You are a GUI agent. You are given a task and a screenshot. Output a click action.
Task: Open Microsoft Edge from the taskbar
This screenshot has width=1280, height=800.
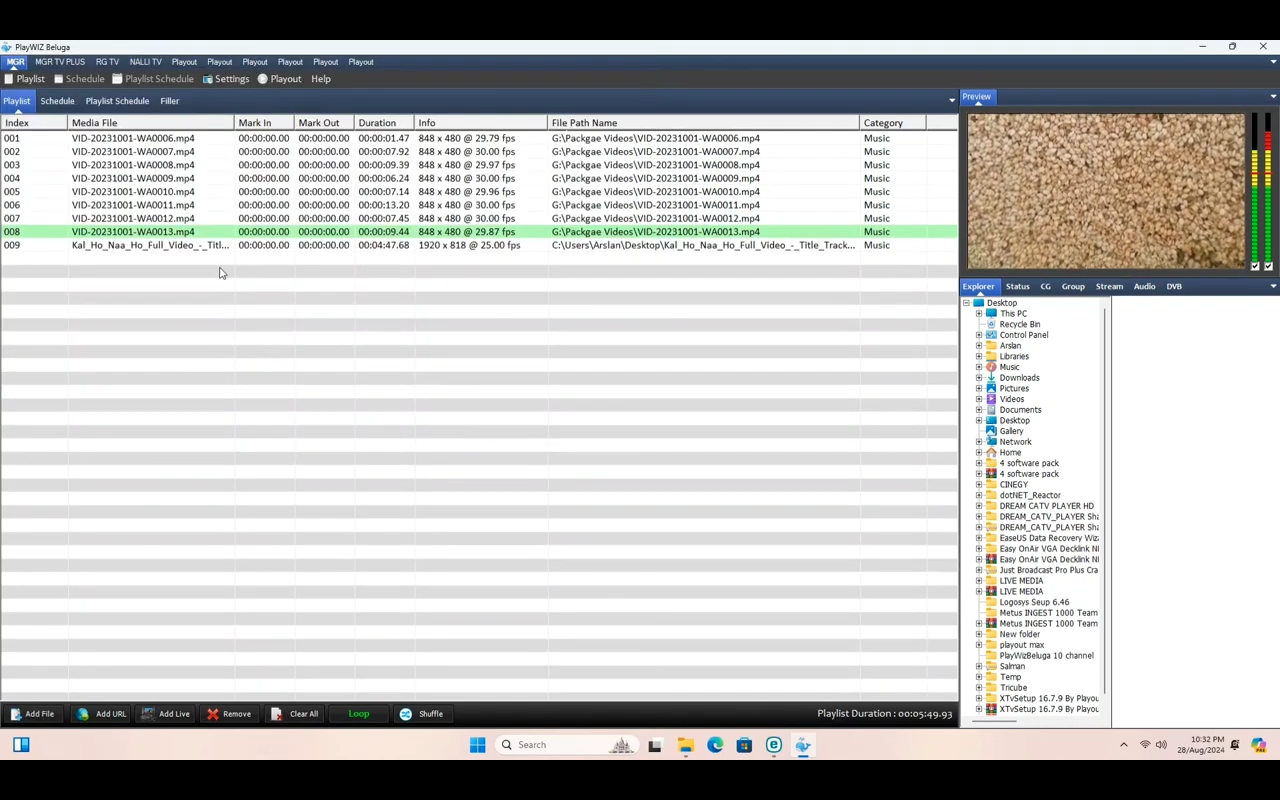coord(715,745)
